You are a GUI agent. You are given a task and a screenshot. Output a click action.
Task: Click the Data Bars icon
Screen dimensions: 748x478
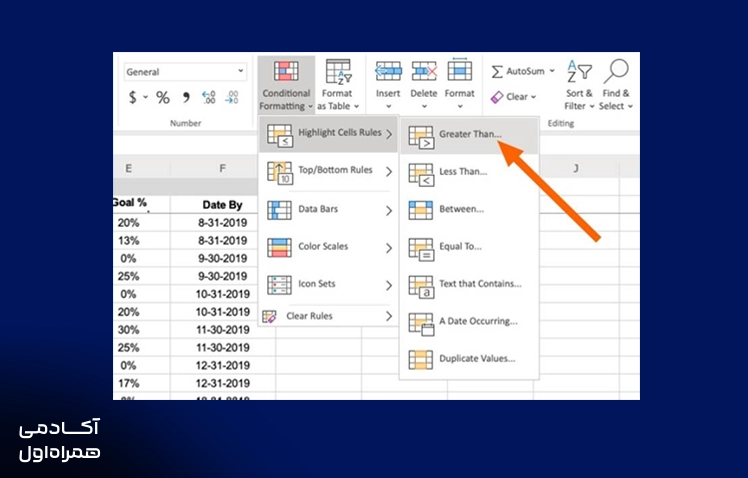coord(279,210)
